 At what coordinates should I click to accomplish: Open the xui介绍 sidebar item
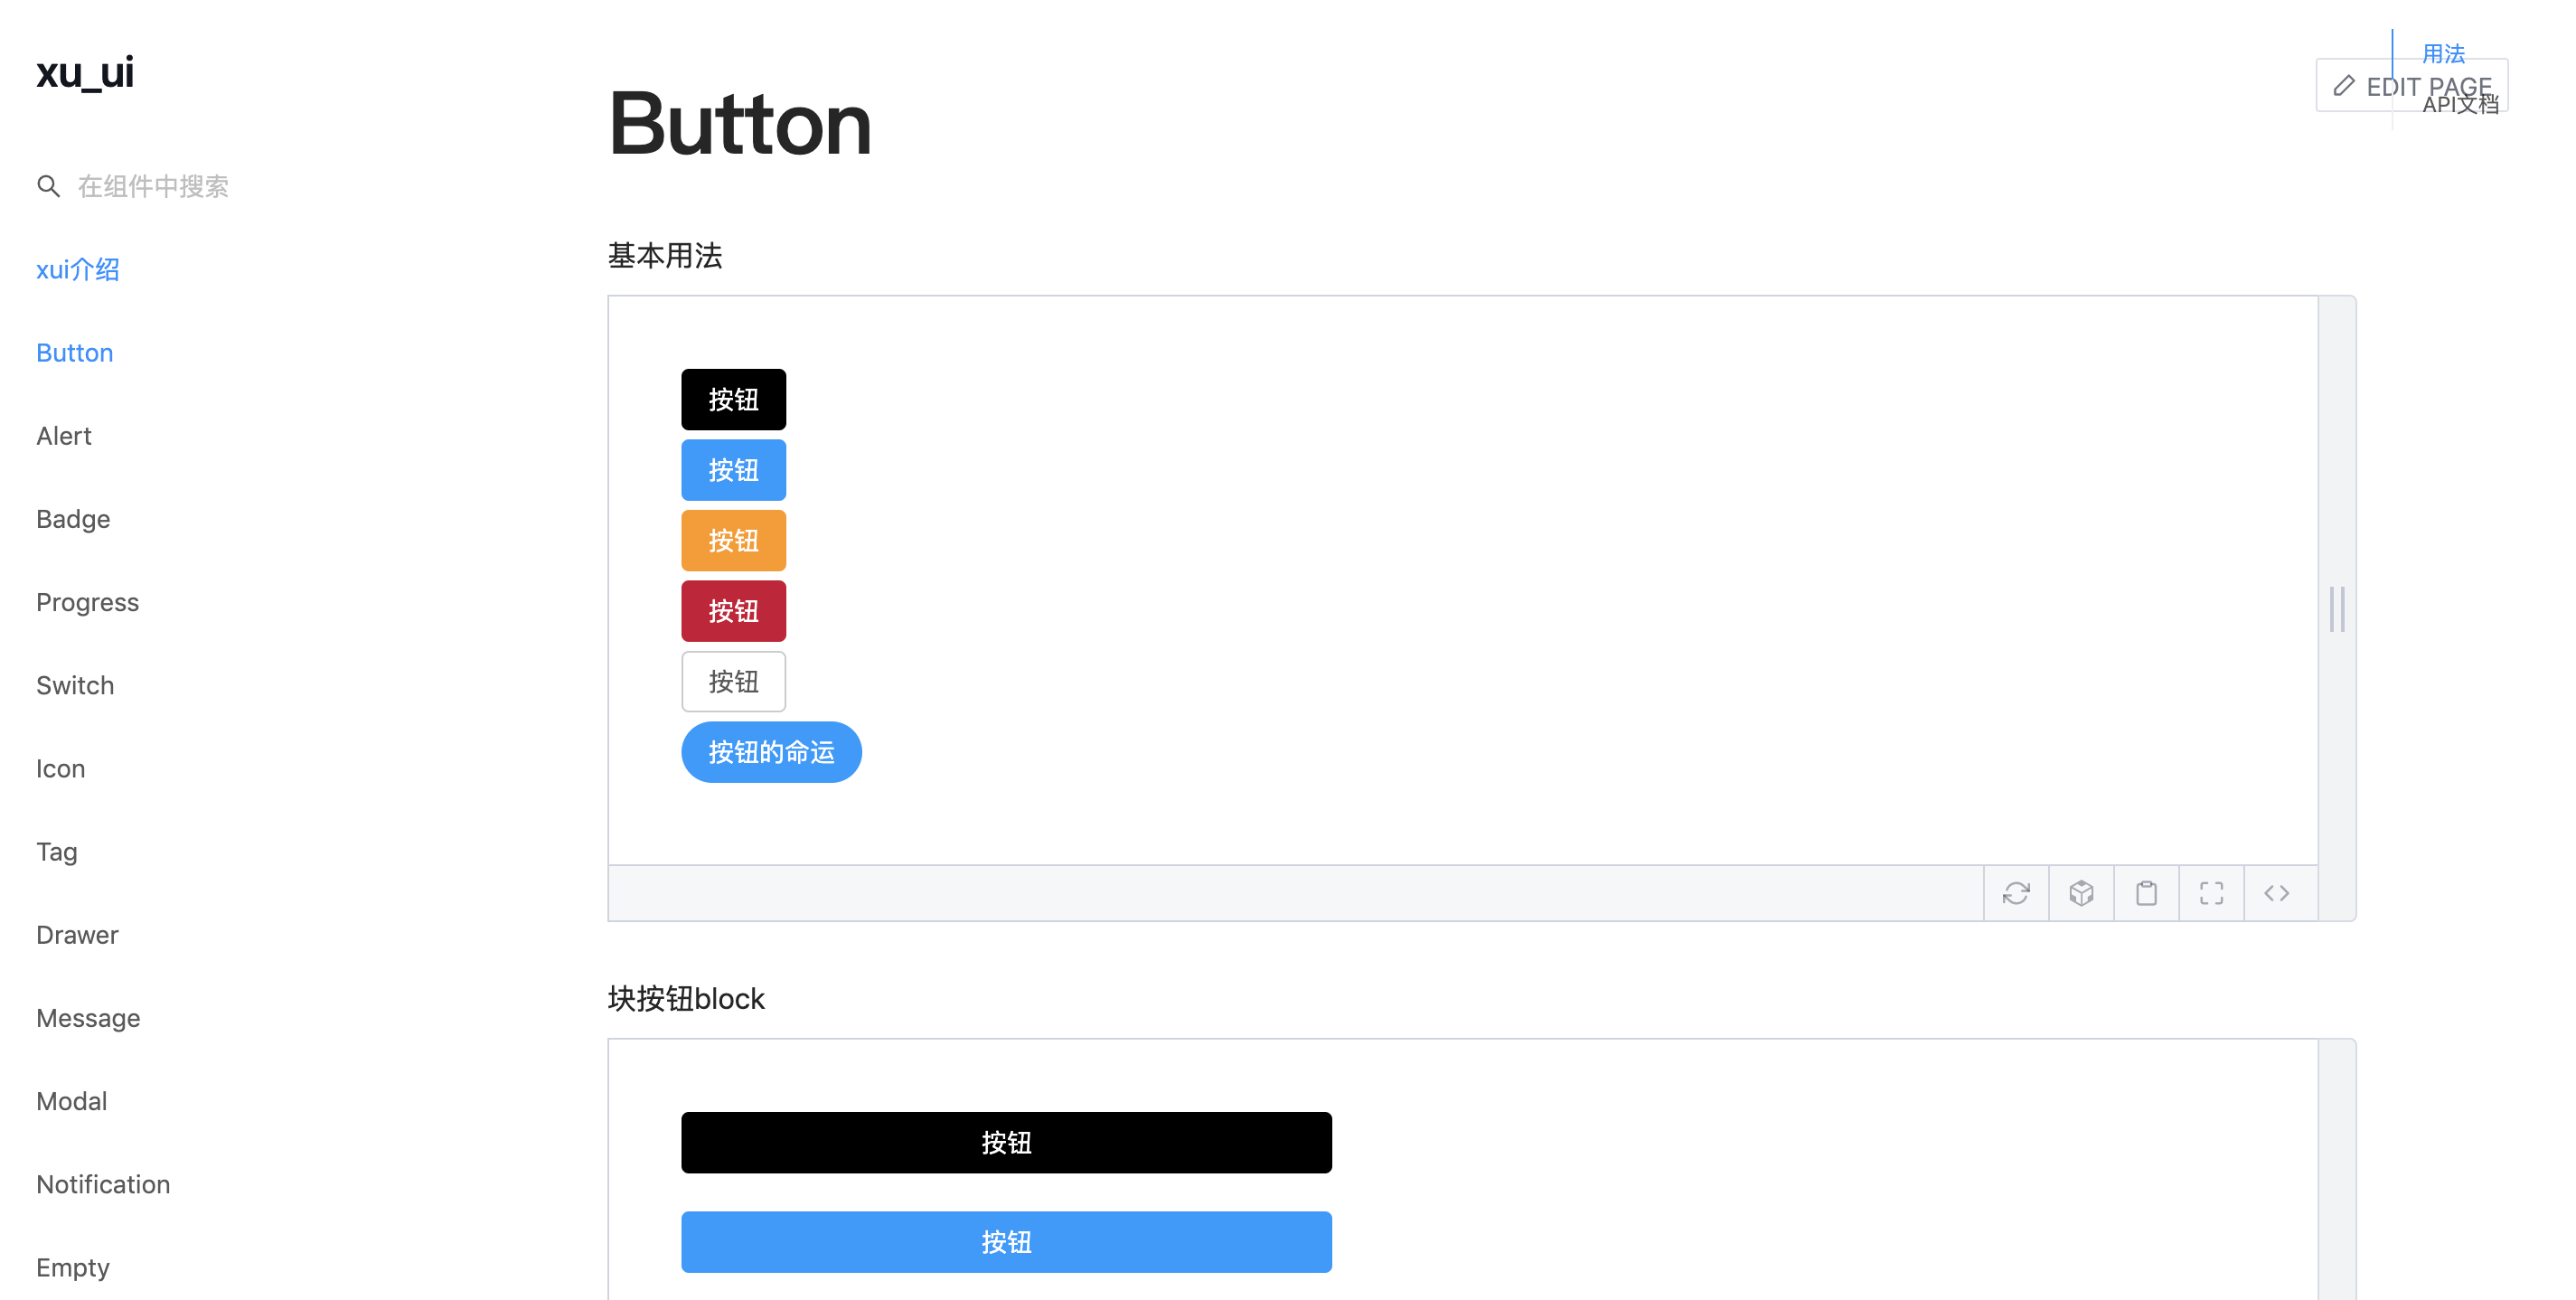78,269
